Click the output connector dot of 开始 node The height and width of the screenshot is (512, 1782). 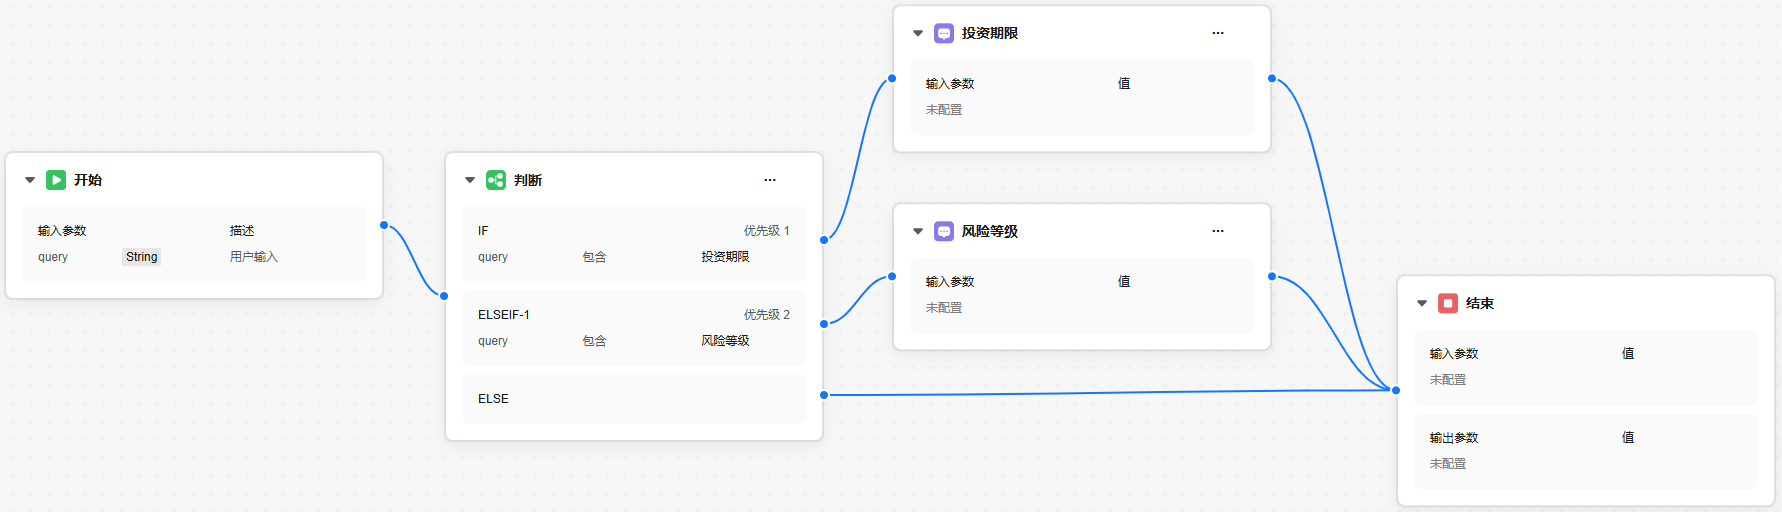(x=384, y=225)
